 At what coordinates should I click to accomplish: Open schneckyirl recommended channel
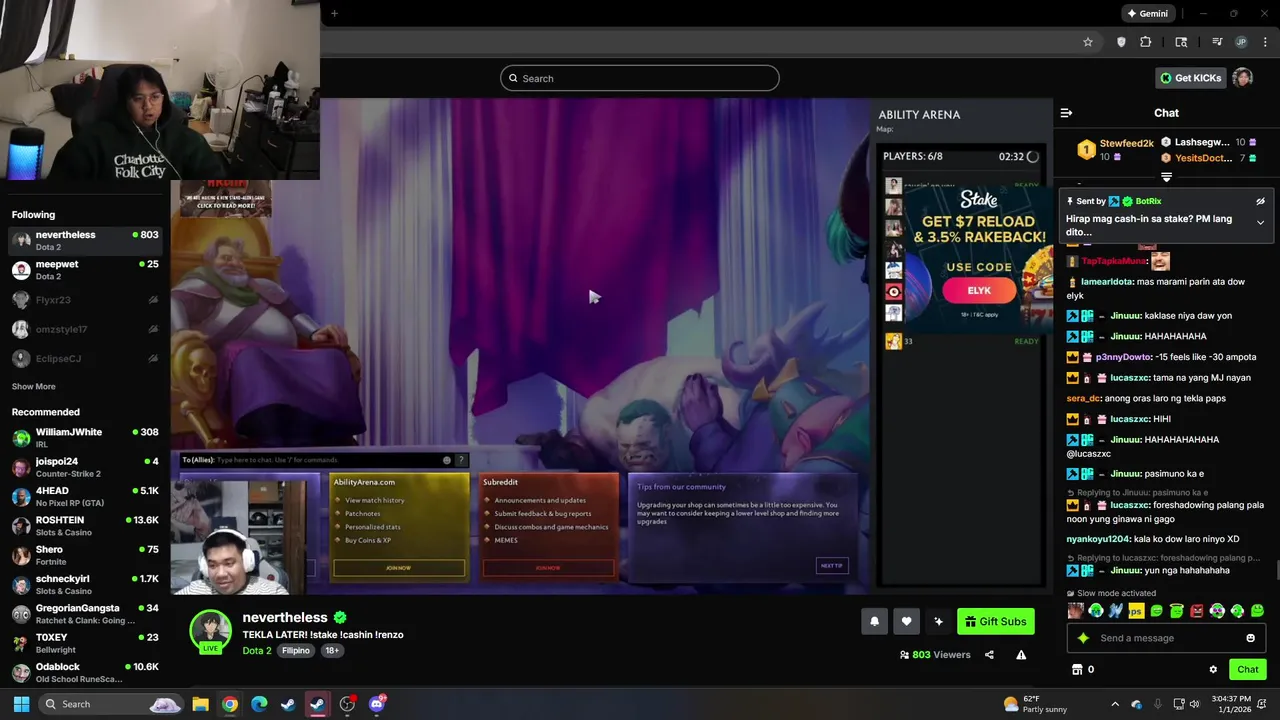point(85,584)
